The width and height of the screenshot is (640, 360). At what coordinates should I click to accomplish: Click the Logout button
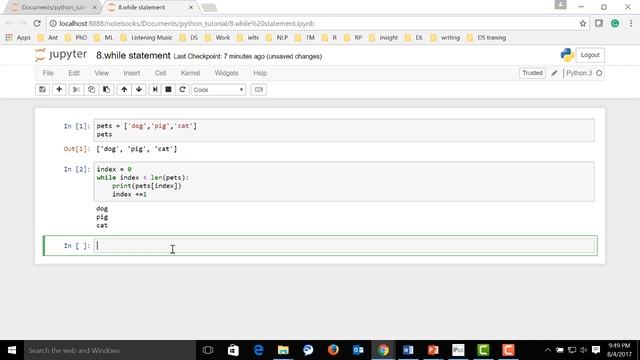[x=590, y=55]
